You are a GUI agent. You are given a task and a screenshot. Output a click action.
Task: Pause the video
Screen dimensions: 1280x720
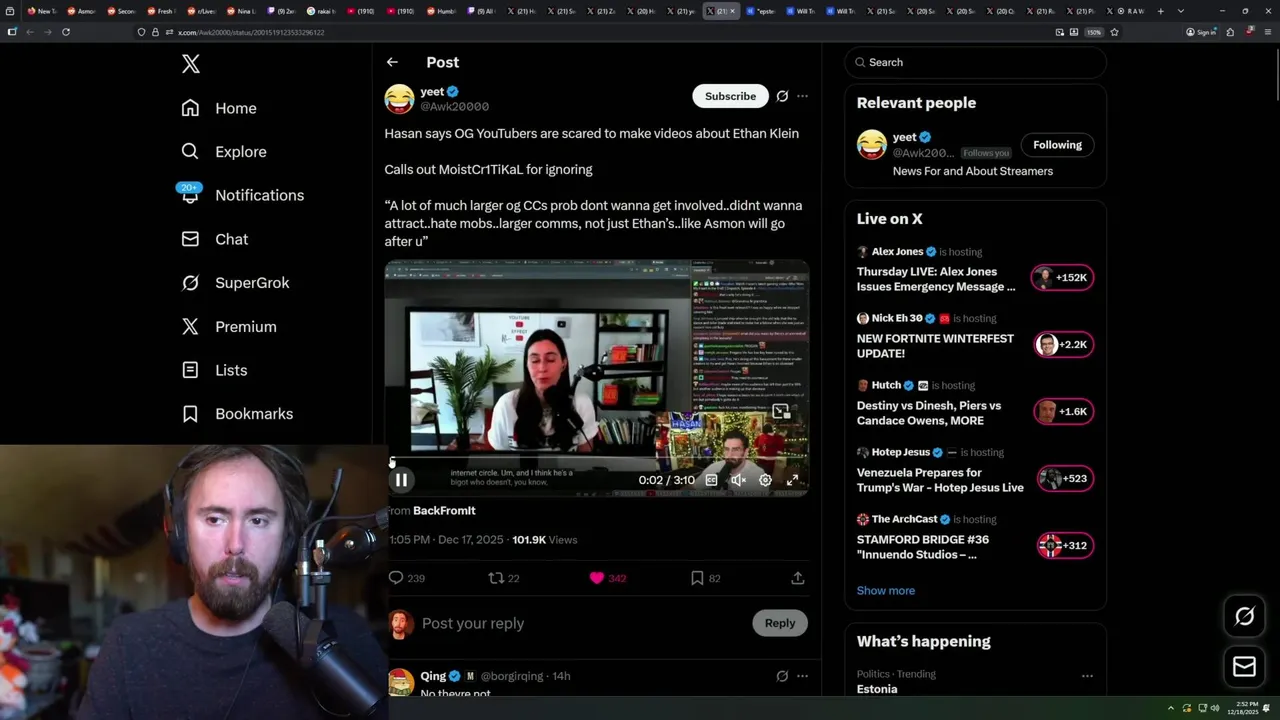401,480
